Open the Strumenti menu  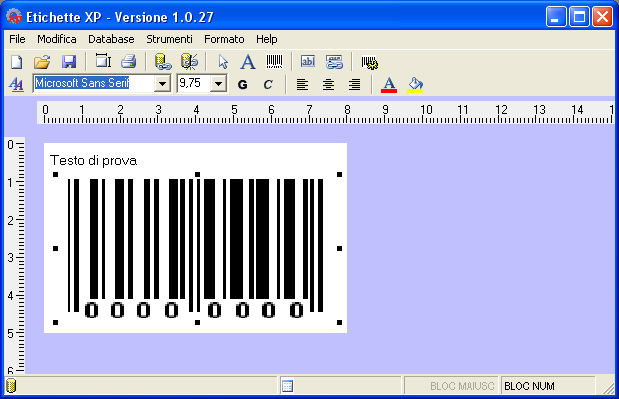point(169,39)
